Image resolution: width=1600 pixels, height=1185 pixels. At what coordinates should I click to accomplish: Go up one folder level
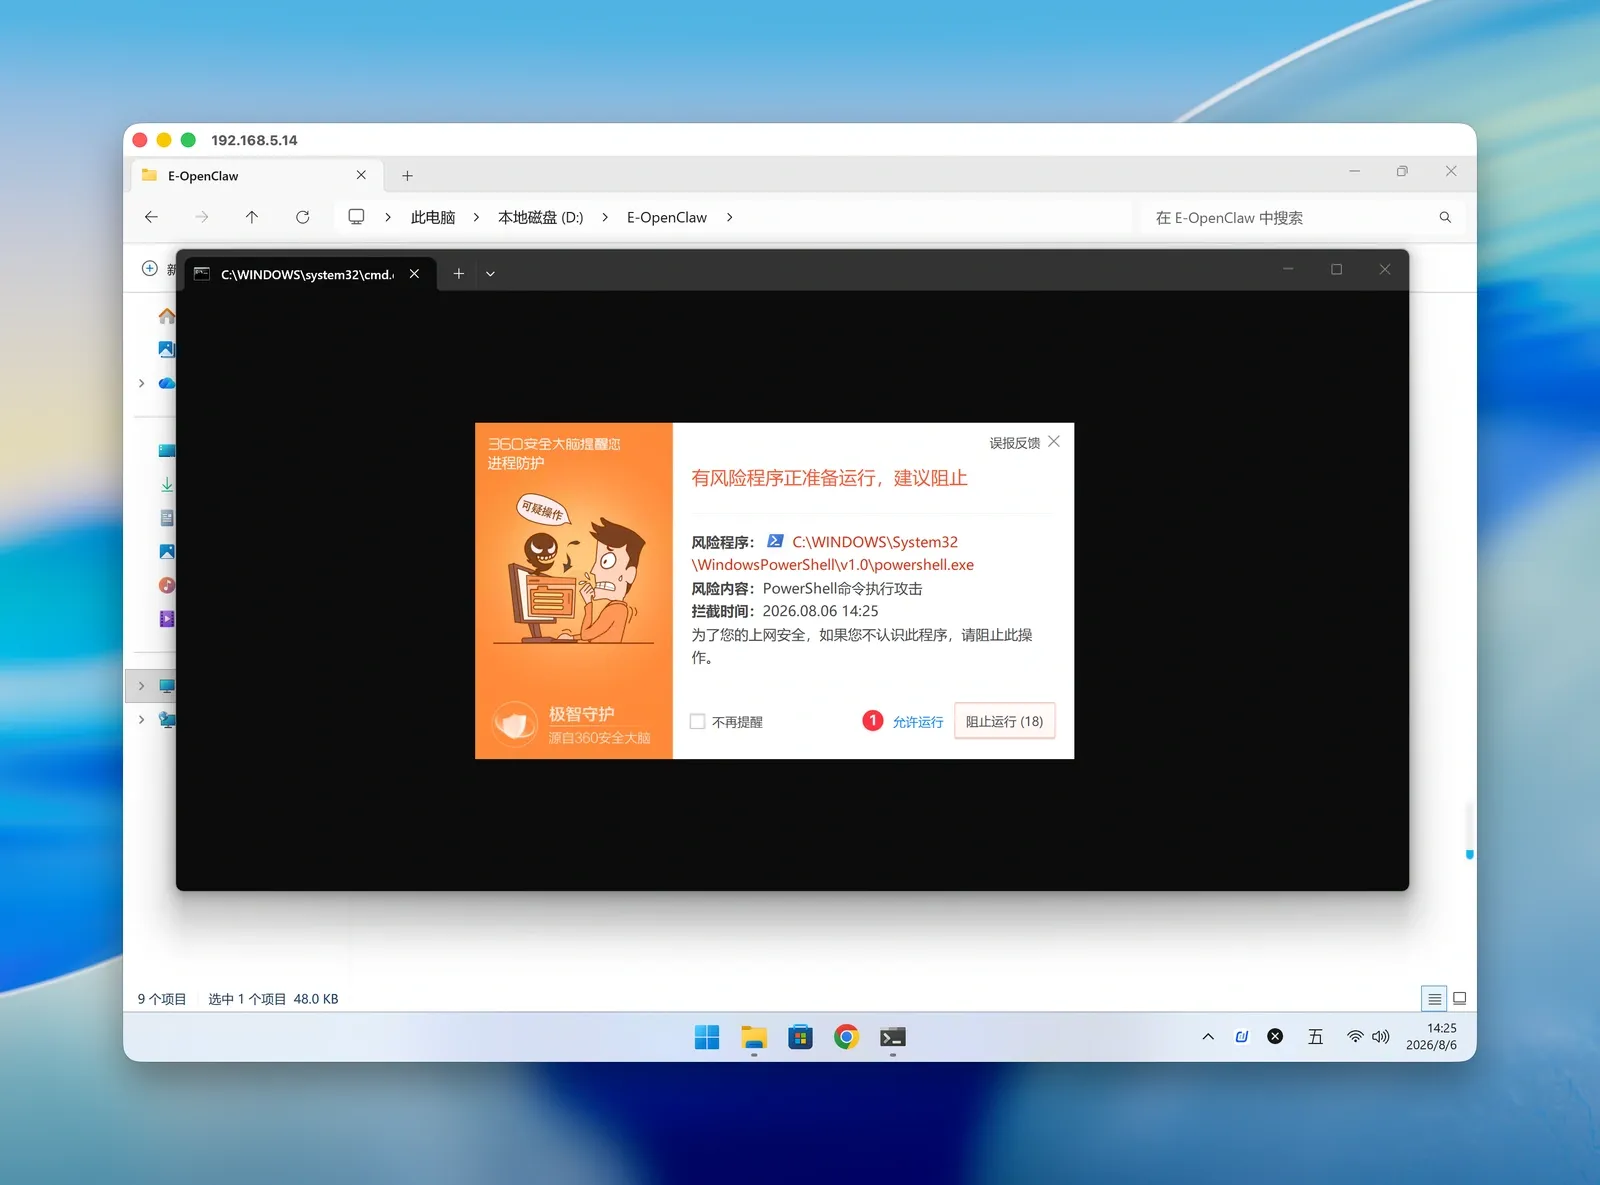252,217
